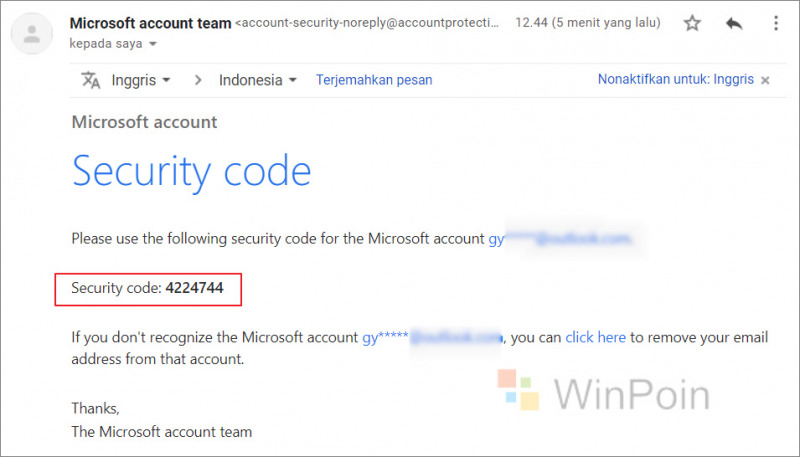Click Nonaktifkan untuk: Inggris
The width and height of the screenshot is (800, 457).
676,80
